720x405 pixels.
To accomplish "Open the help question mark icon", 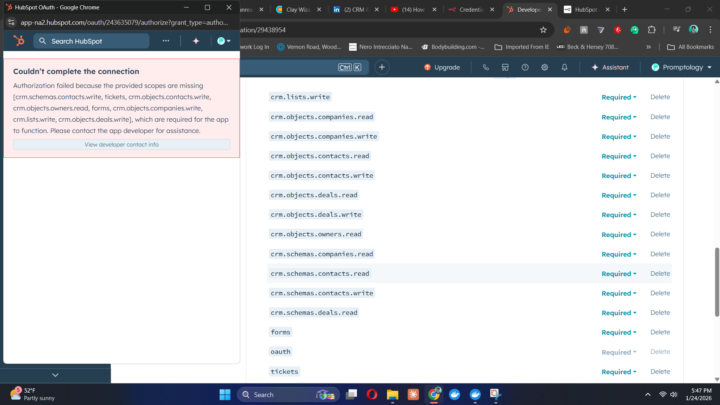I will 525,67.
